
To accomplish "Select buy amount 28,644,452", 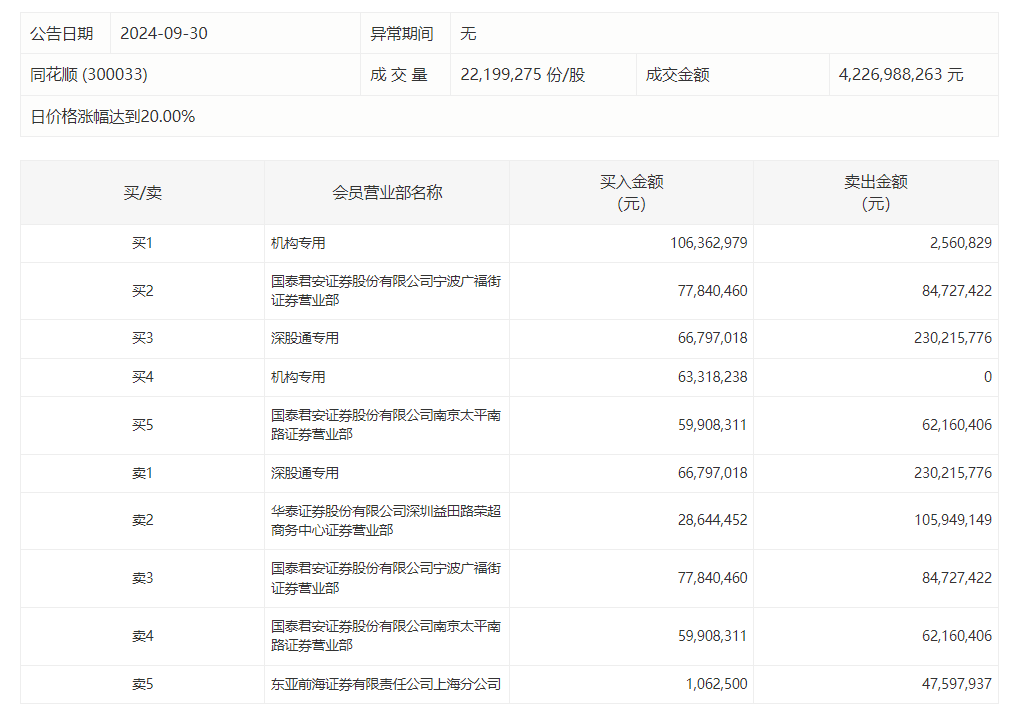I will (x=712, y=520).
